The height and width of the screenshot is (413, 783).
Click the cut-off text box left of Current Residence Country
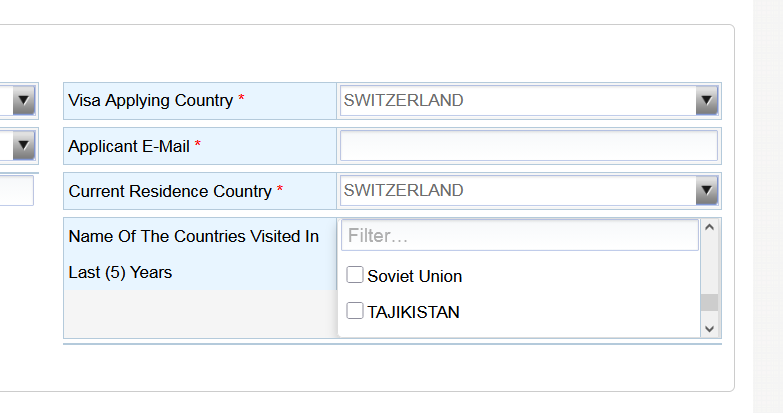(16, 190)
